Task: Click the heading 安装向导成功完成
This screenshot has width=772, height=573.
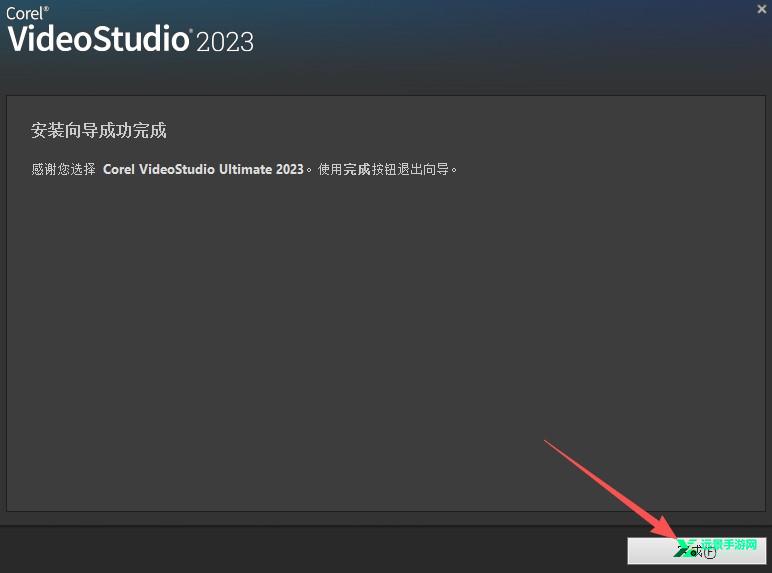Action: 98,130
